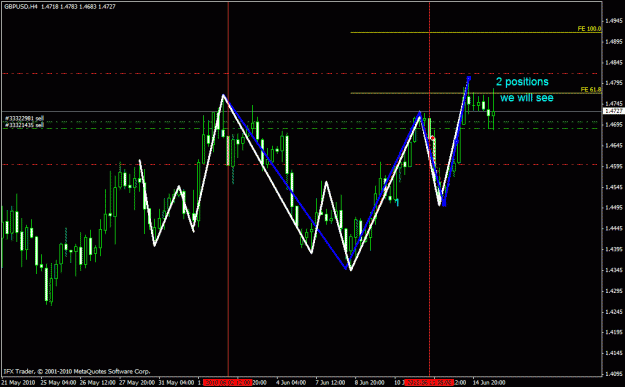Click the 1.4345 price scale label

tap(614, 270)
